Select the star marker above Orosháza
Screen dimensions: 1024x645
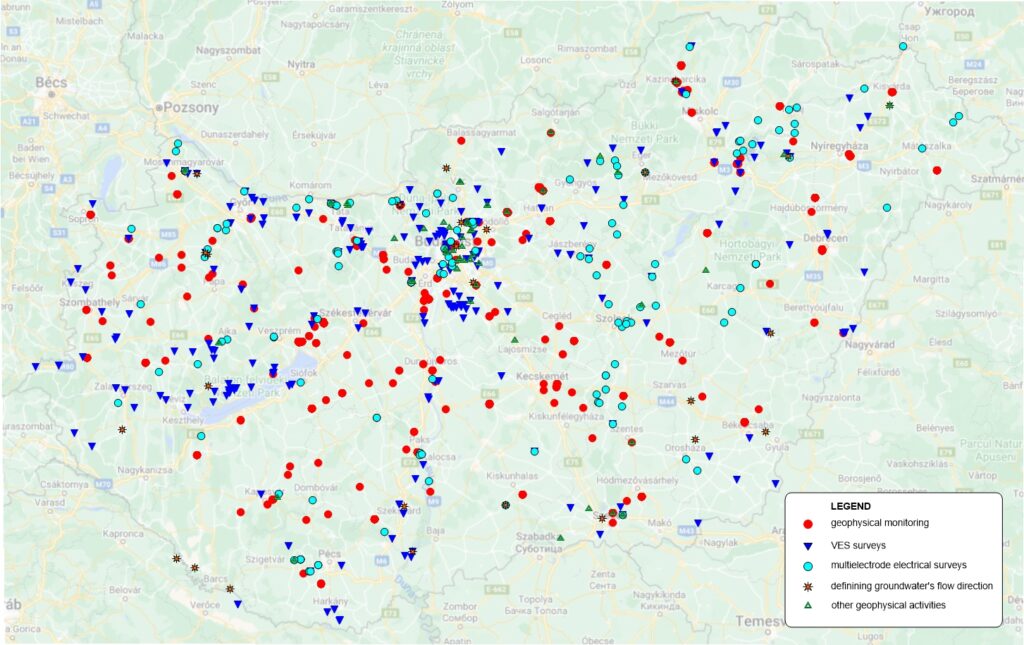point(695,440)
